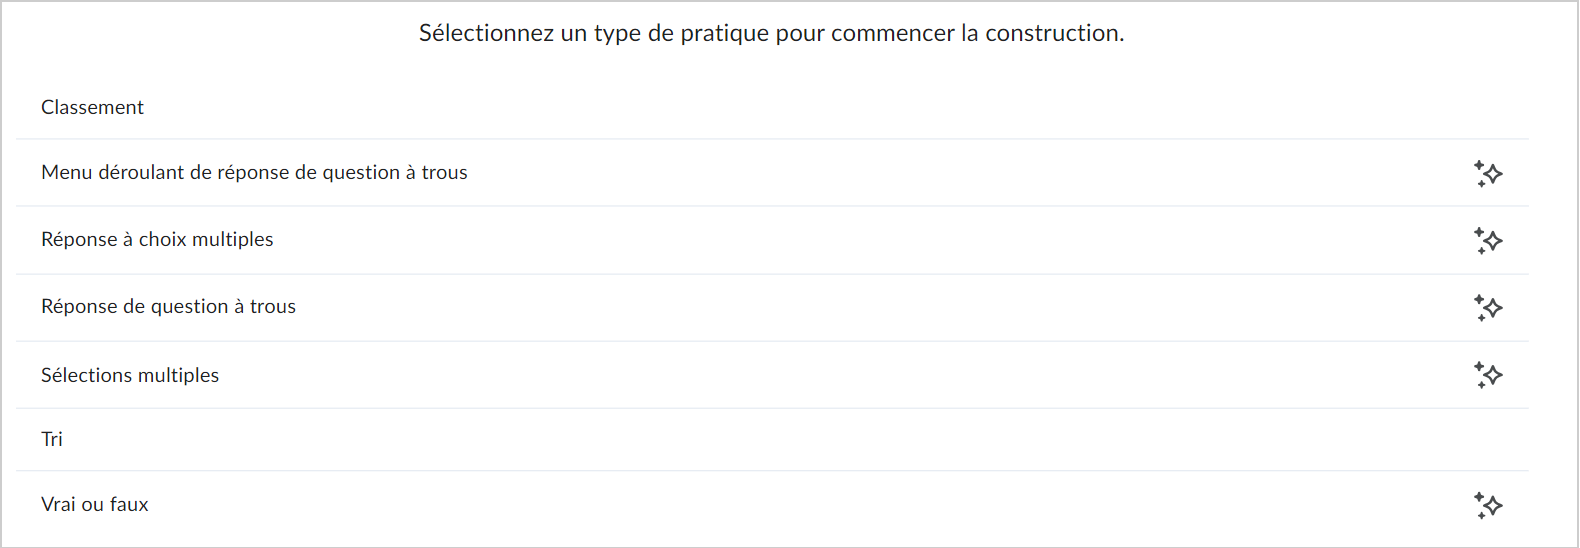Select the Classement practice type
Viewport: 1580px width, 548px height.
pyautogui.click(x=772, y=107)
